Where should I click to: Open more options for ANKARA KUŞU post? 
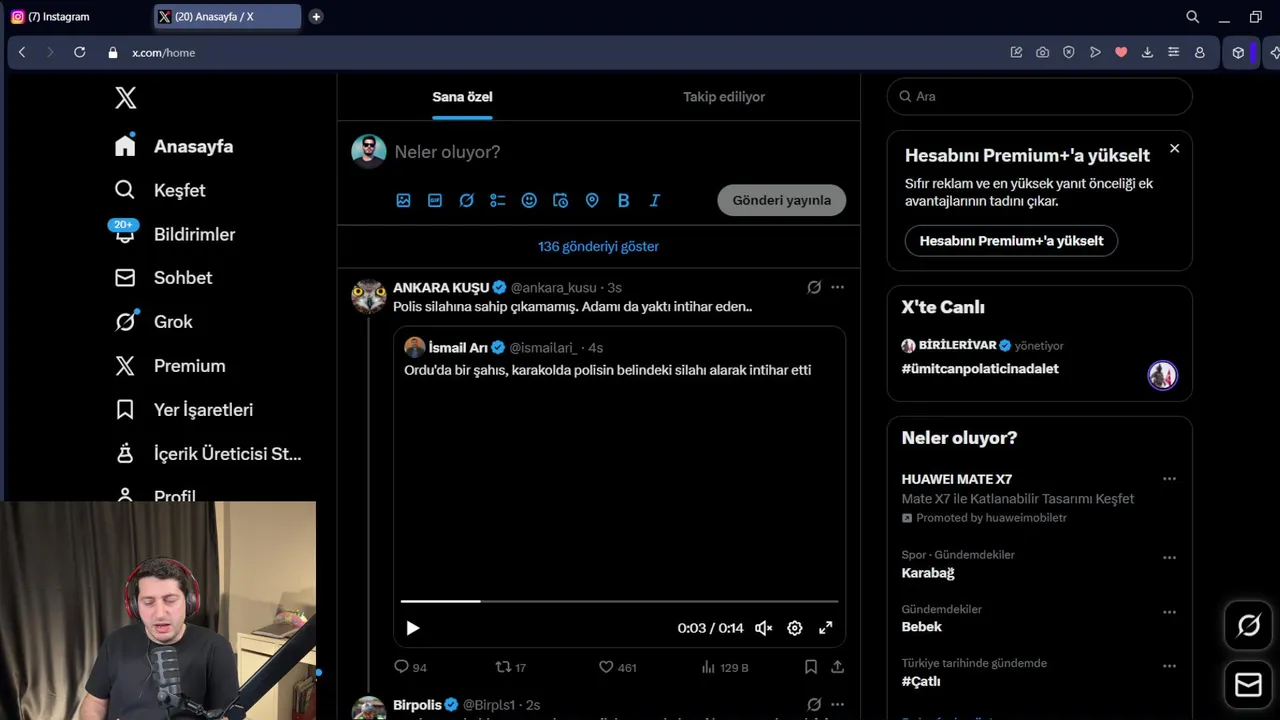[x=838, y=287]
